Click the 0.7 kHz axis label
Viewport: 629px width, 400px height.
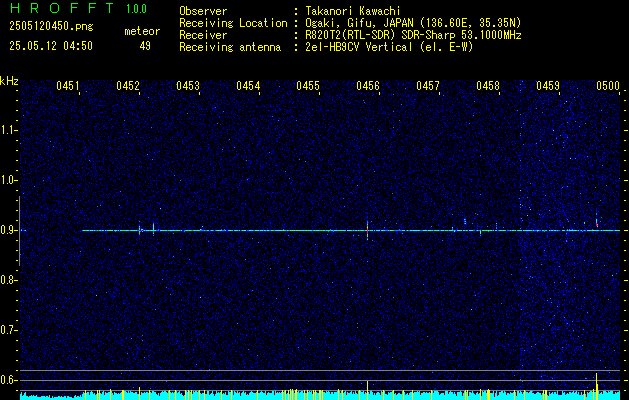(8, 330)
